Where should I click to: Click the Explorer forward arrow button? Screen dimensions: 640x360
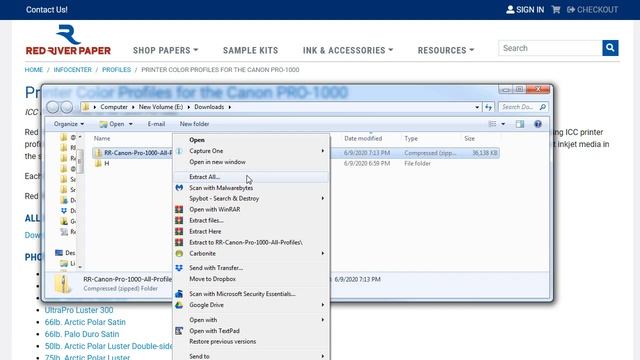[67, 107]
